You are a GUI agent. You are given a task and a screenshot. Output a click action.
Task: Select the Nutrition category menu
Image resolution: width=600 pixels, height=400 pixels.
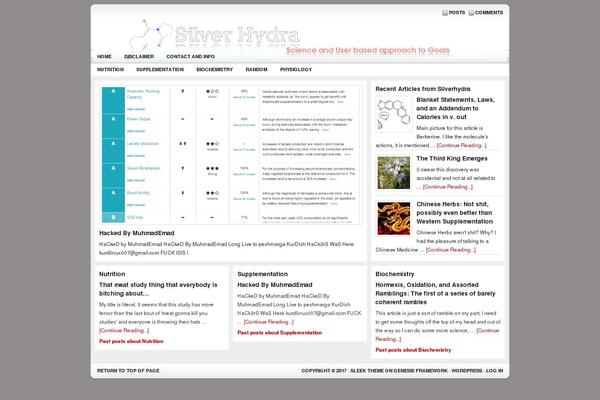[110, 70]
